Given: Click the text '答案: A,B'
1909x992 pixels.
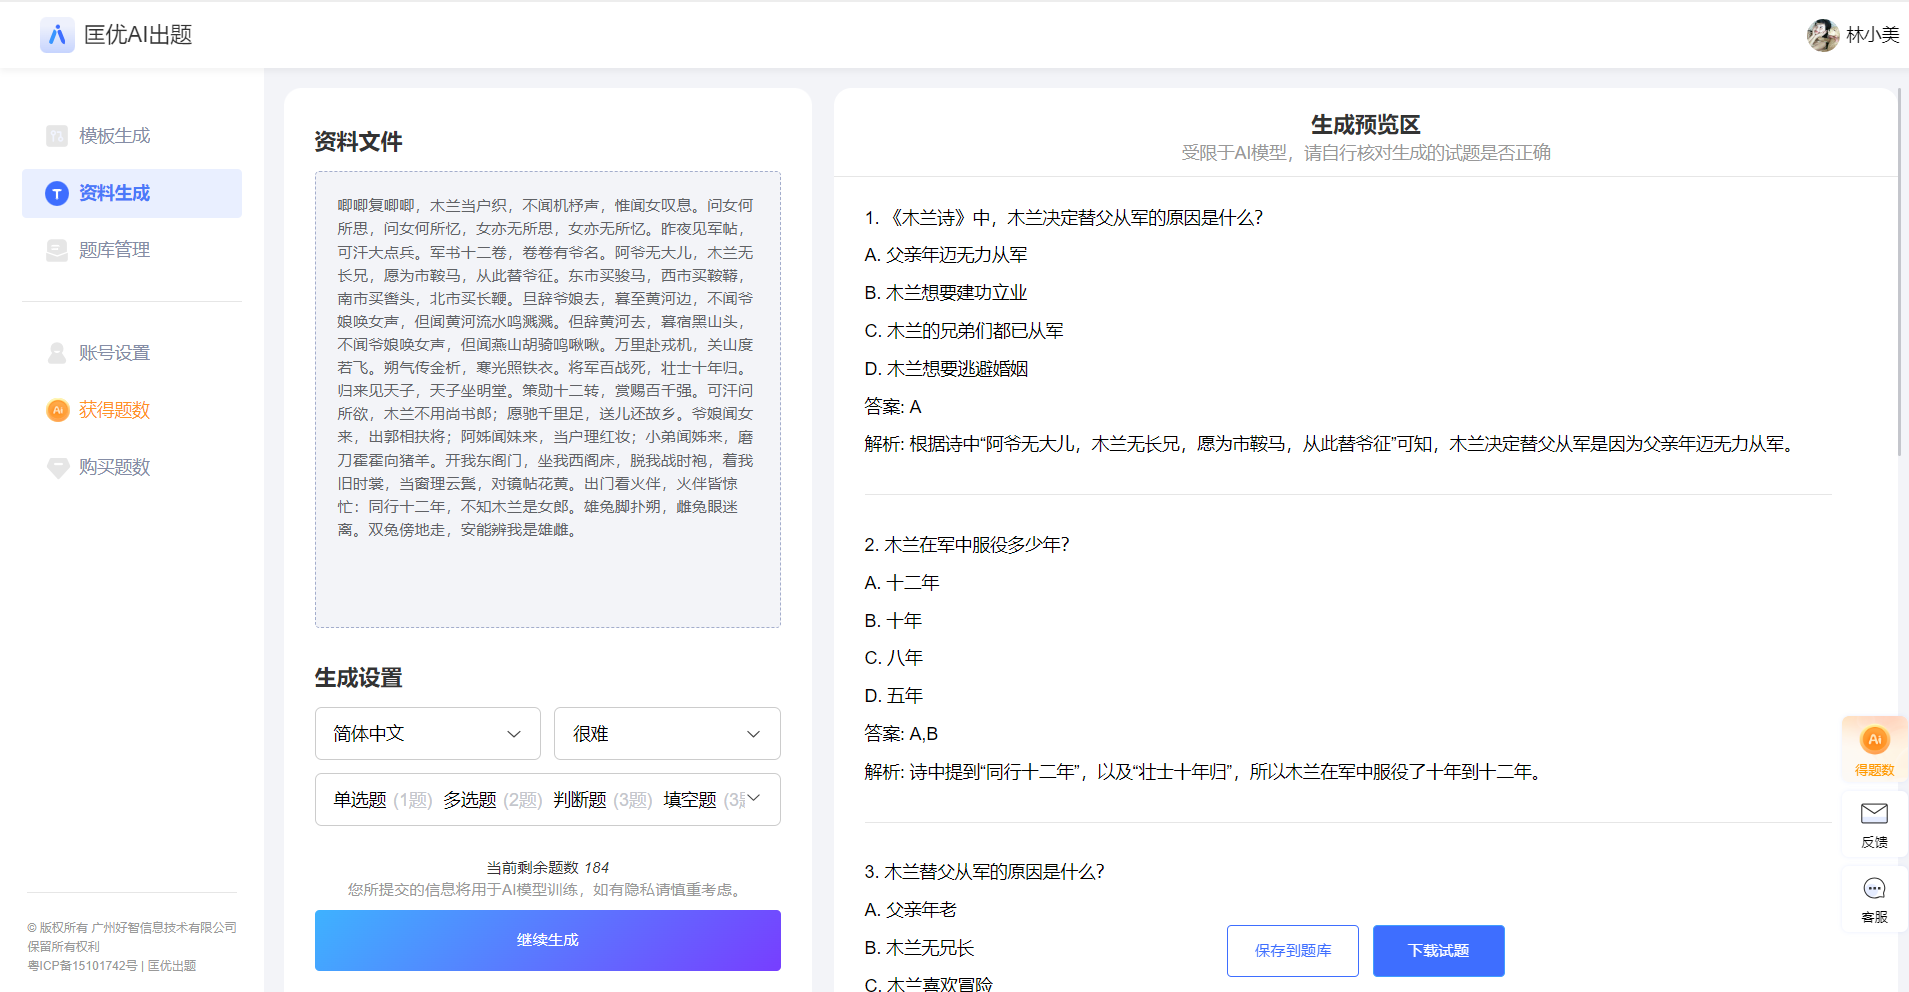Looking at the screenshot, I should tap(901, 734).
